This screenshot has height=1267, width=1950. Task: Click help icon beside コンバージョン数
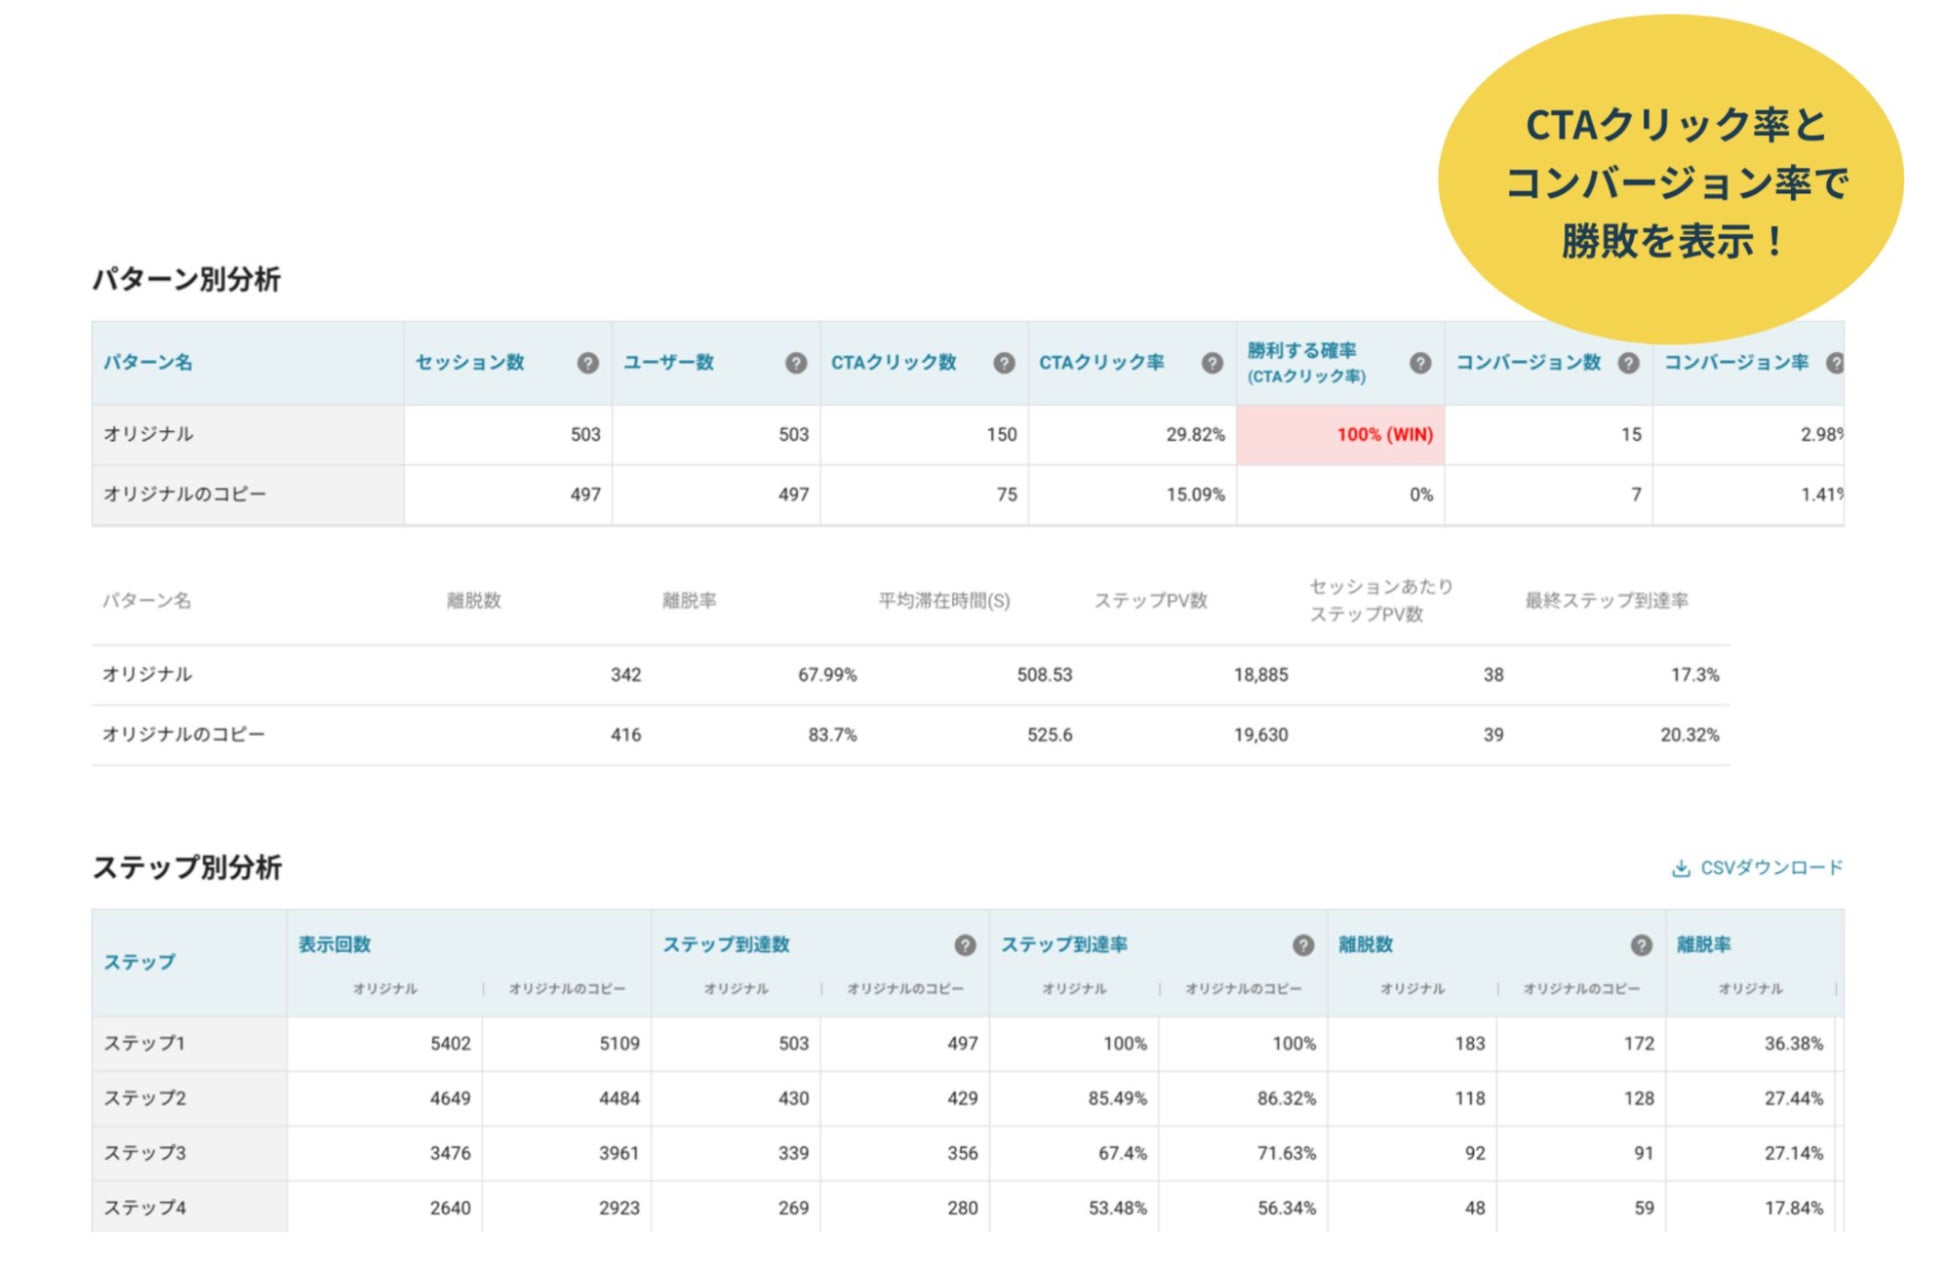pyautogui.click(x=1628, y=363)
